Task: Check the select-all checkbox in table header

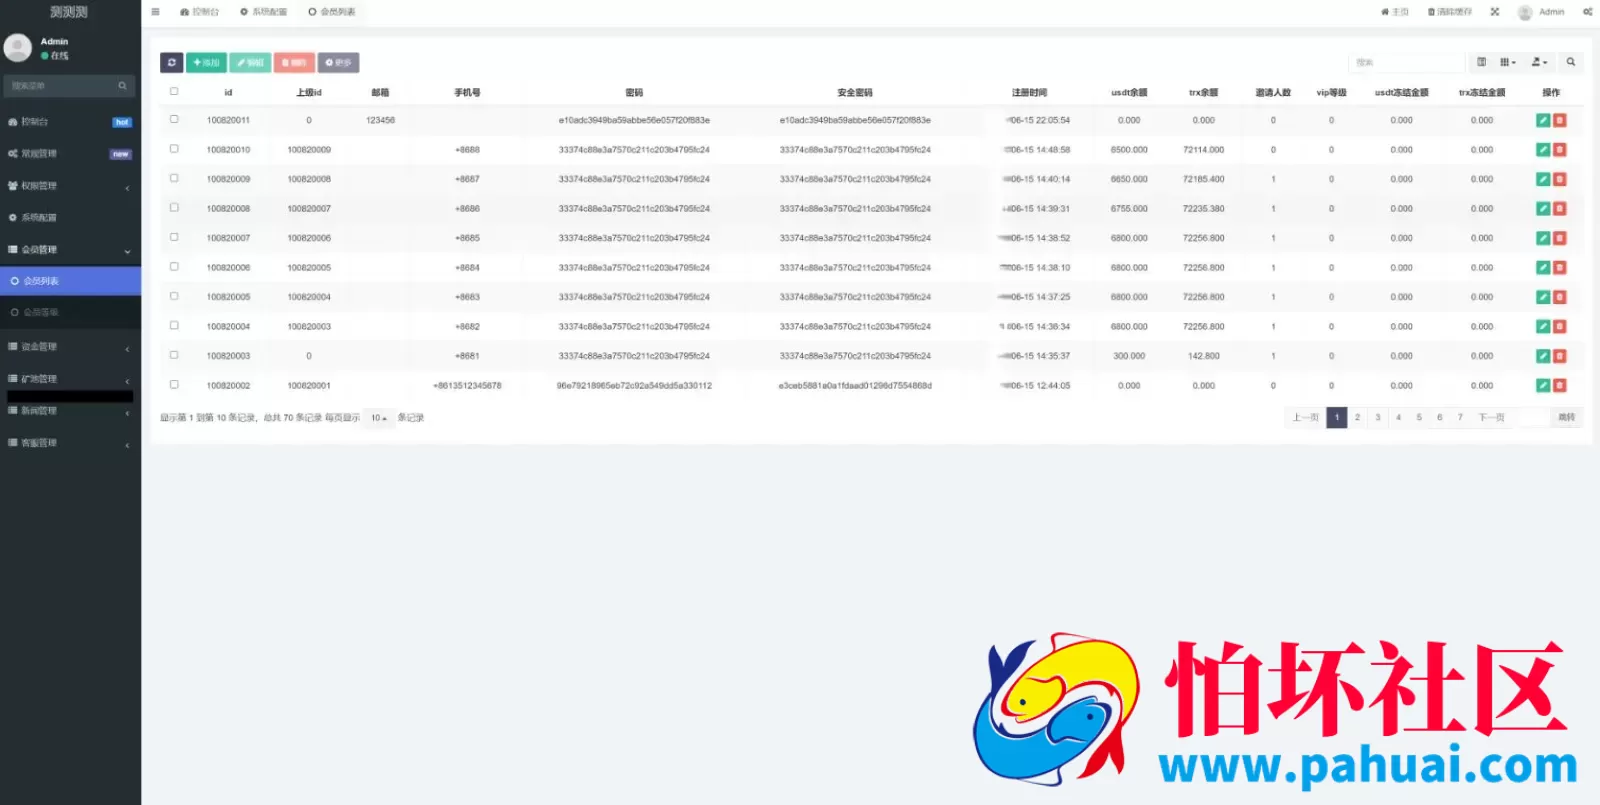Action: [174, 91]
